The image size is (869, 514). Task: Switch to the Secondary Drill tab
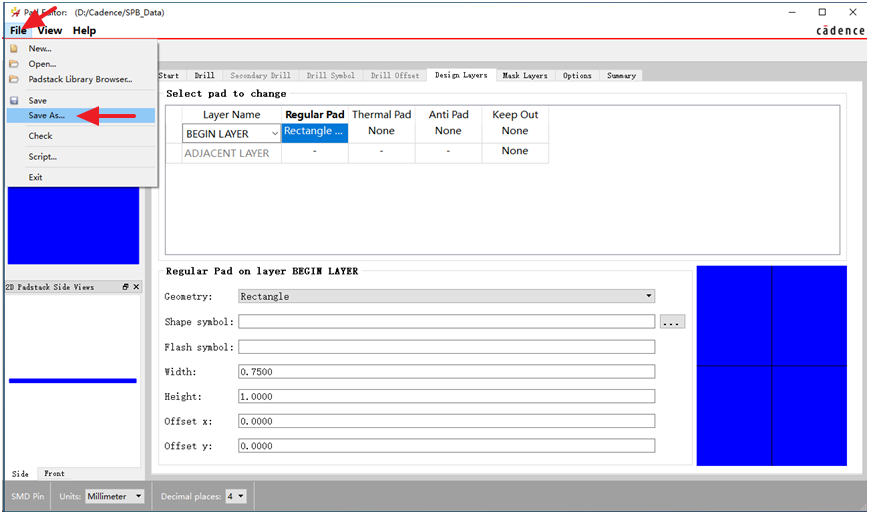tap(260, 75)
